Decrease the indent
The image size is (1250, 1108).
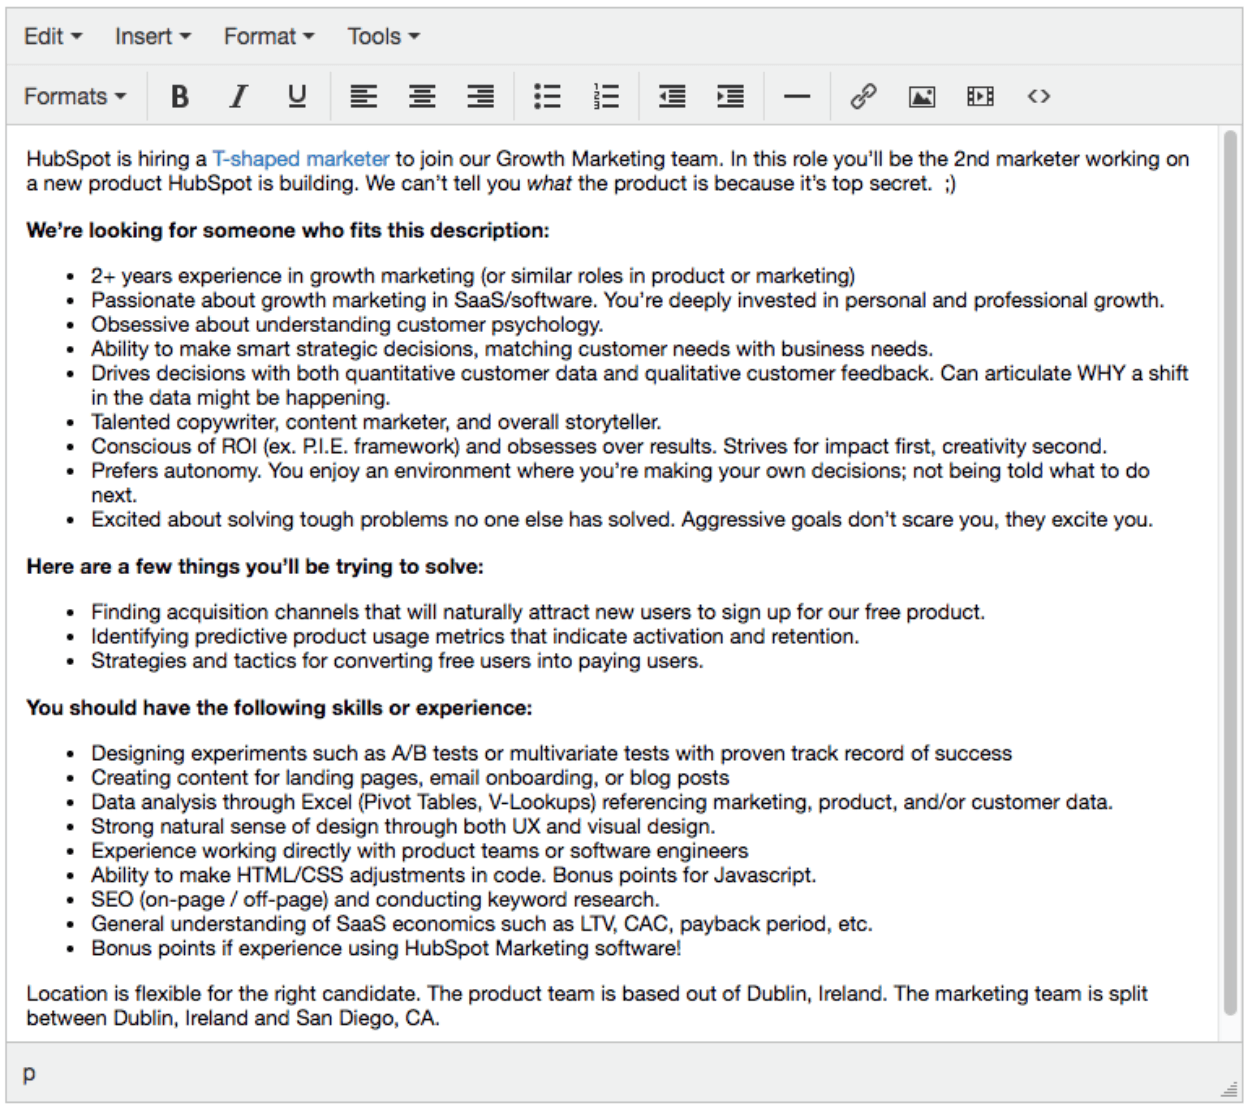(x=671, y=96)
